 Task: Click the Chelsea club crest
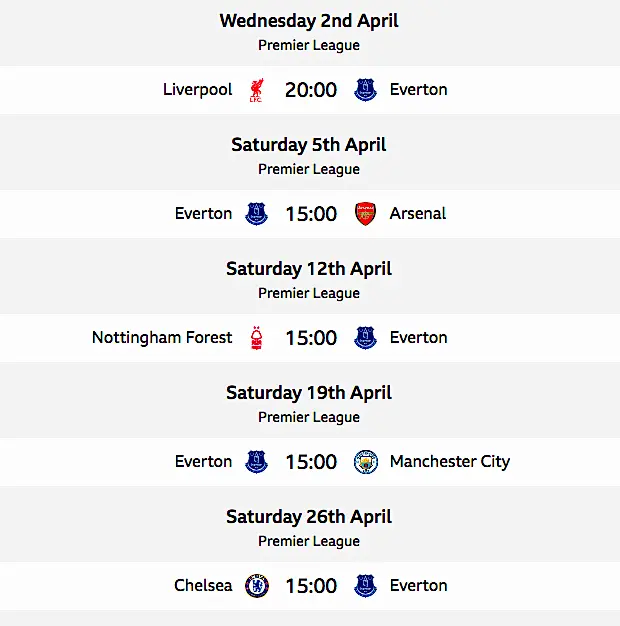[x=256, y=586]
